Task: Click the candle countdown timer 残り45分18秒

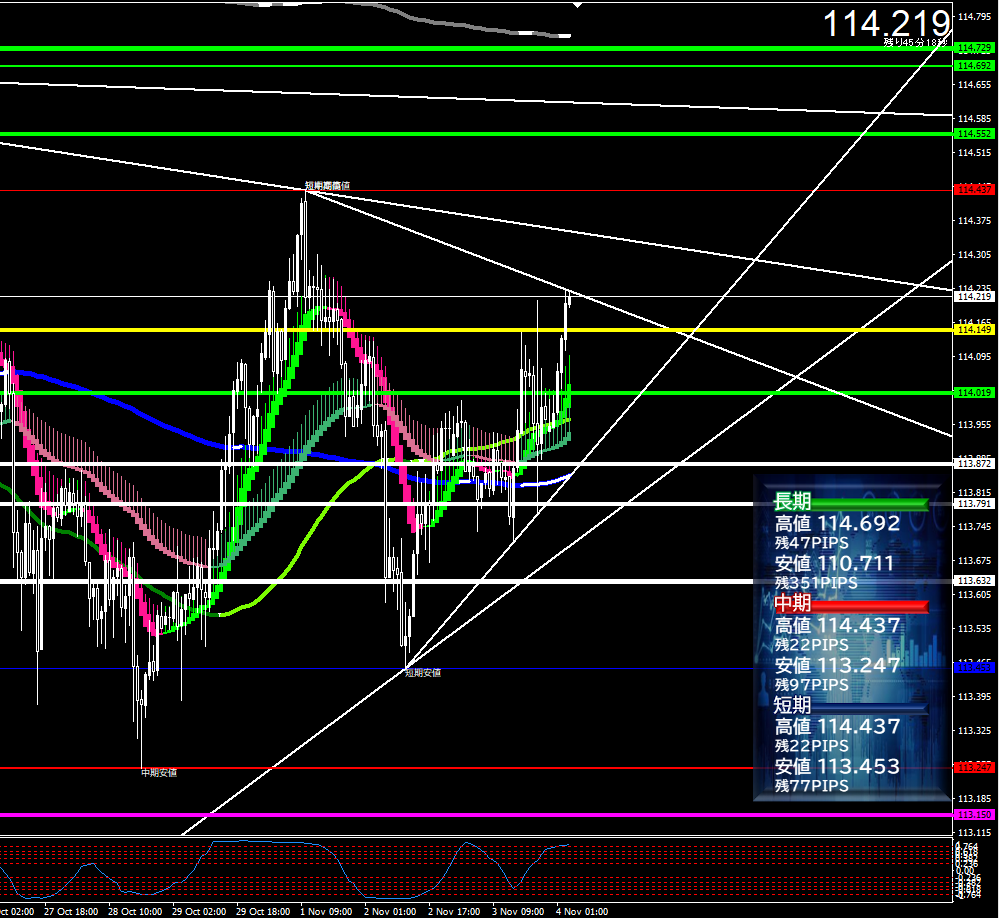Action: 914,42
